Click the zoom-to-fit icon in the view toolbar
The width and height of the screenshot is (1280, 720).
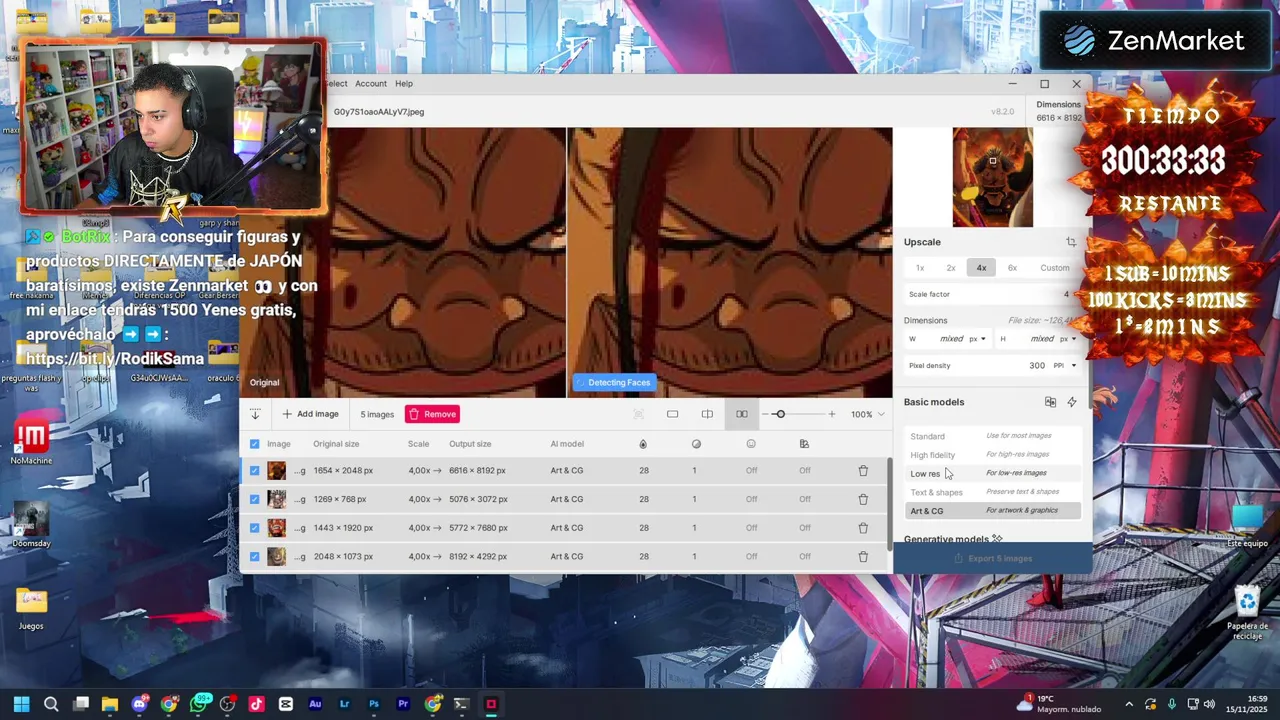coord(638,414)
